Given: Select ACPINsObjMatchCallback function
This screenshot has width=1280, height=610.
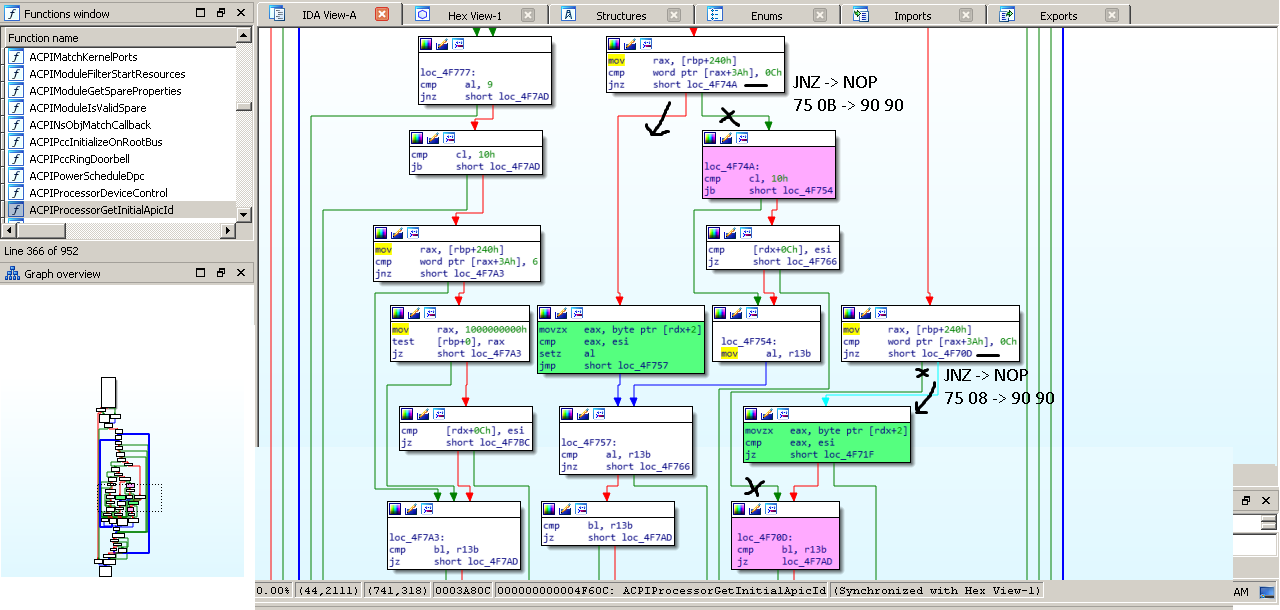Looking at the screenshot, I should pyautogui.click(x=120, y=125).
